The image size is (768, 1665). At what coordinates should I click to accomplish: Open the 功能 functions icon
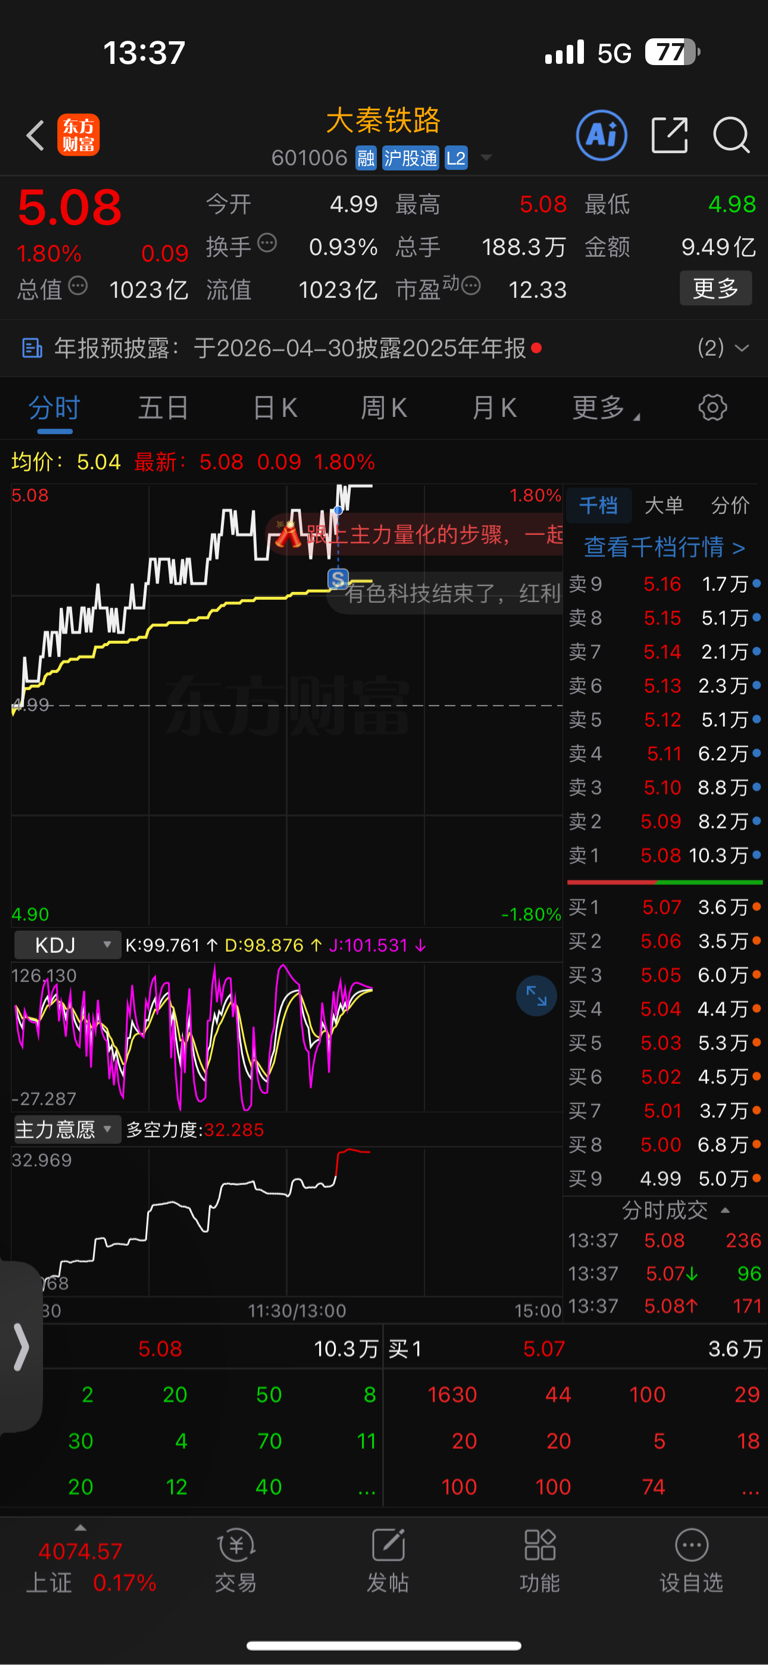pyautogui.click(x=540, y=1561)
